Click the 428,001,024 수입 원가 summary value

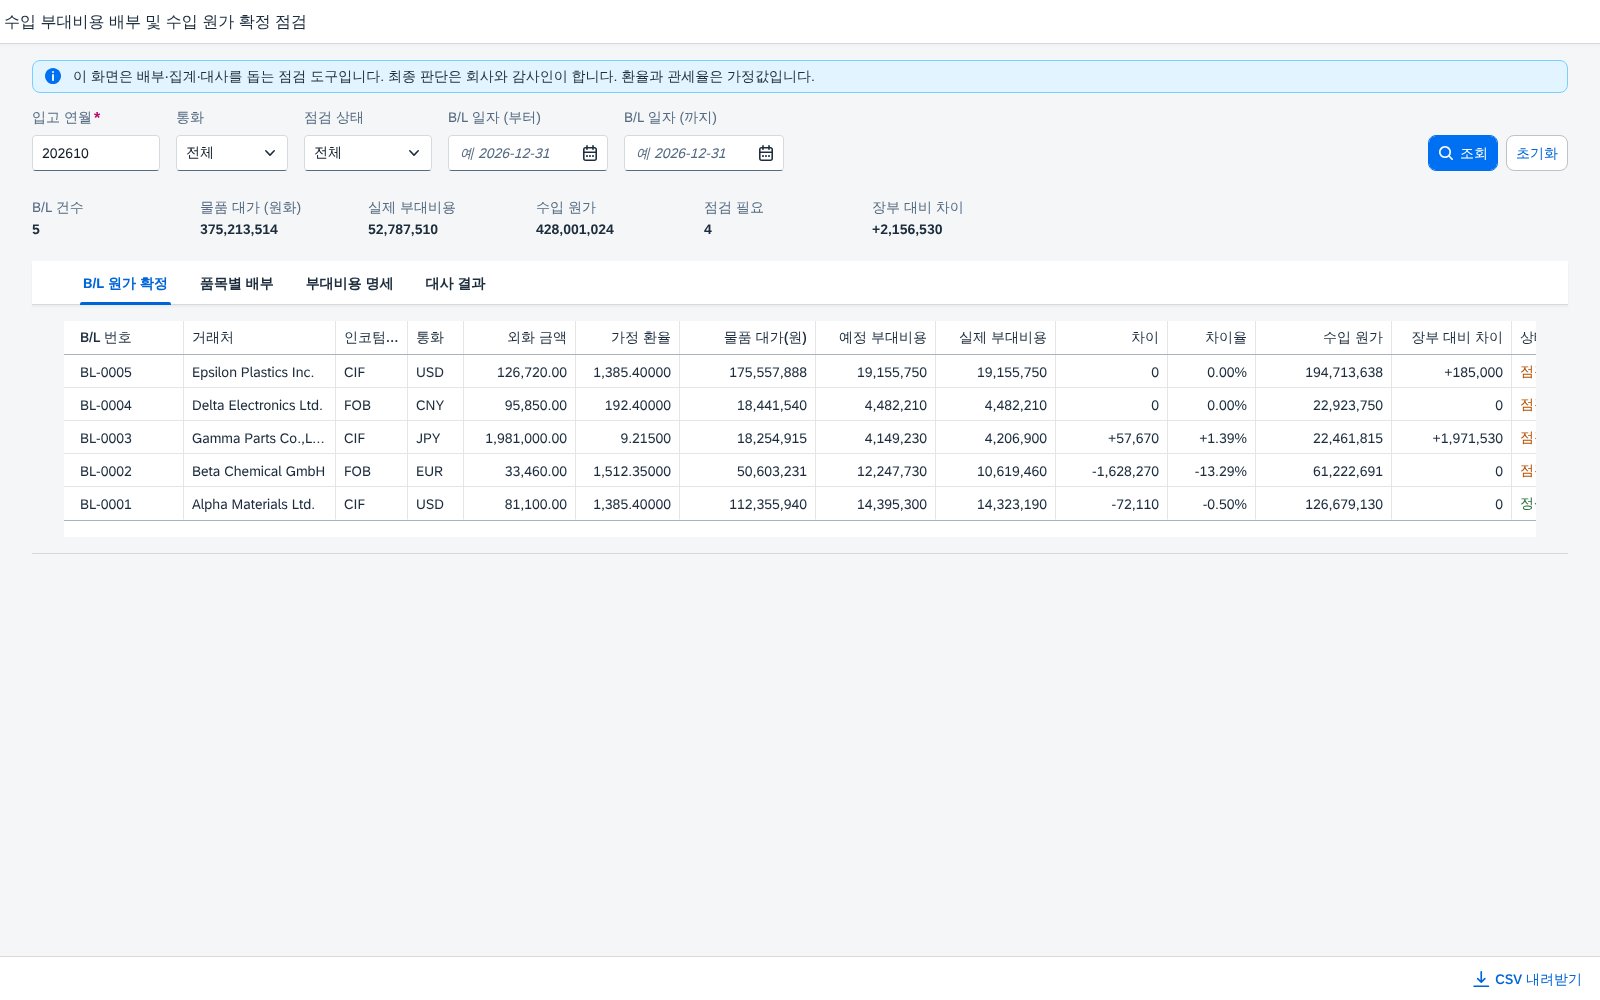pos(575,229)
